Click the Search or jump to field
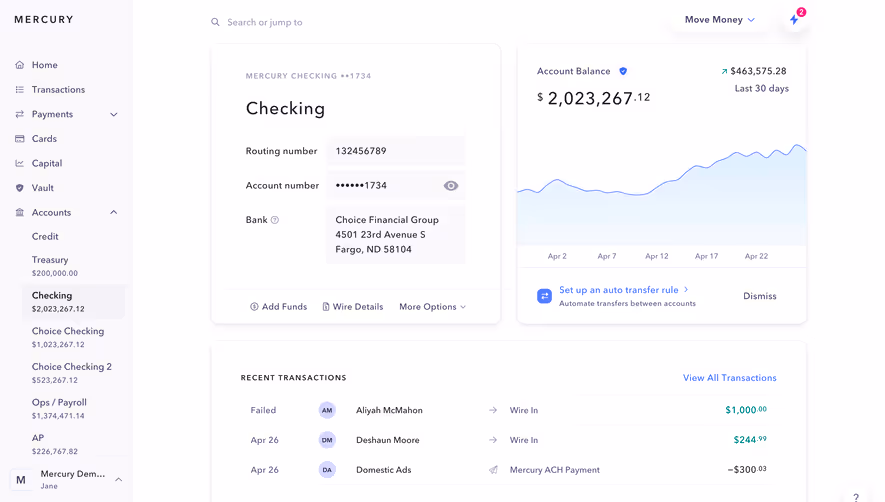This screenshot has height=502, width=885. (265, 22)
